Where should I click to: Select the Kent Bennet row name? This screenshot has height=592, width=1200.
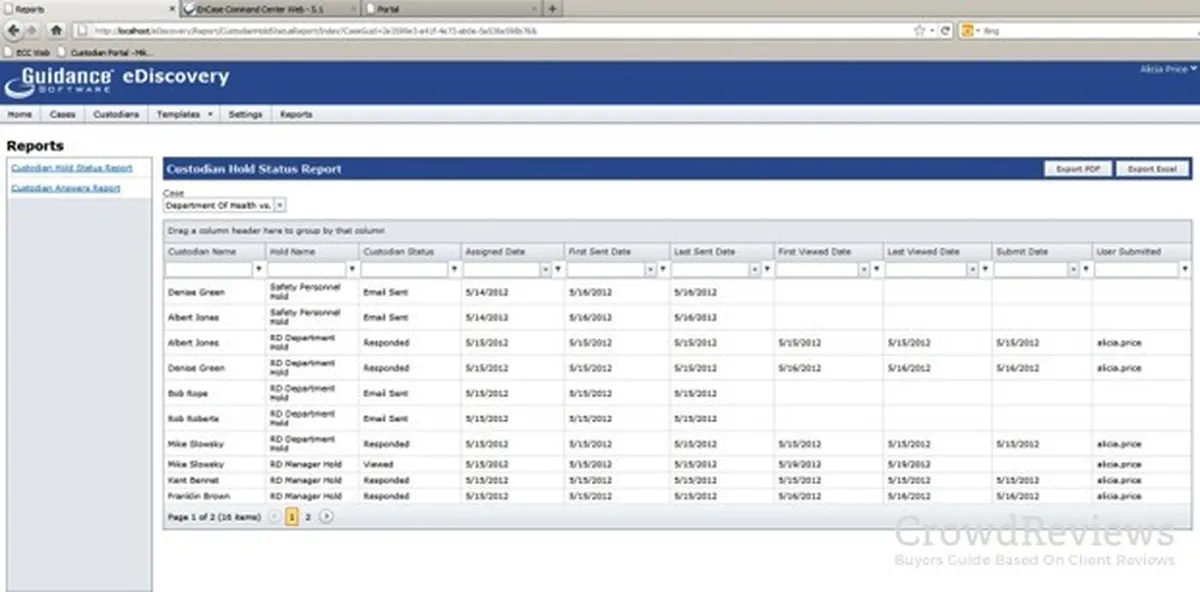coord(192,480)
